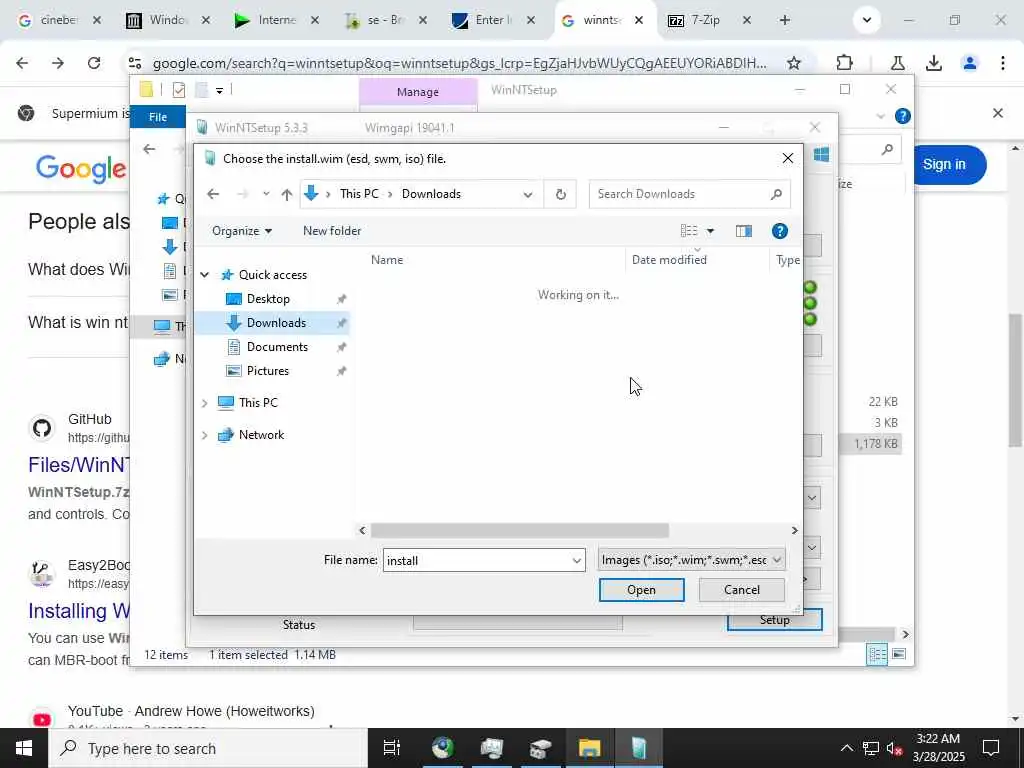Go back in the file dialog navigation
The width and height of the screenshot is (1024, 768).
click(213, 194)
